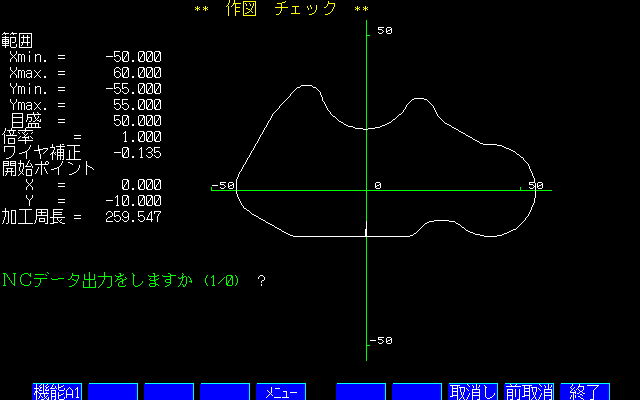Select the ワイヤ補正 value -0.135
640x400 pixels.
point(137,153)
